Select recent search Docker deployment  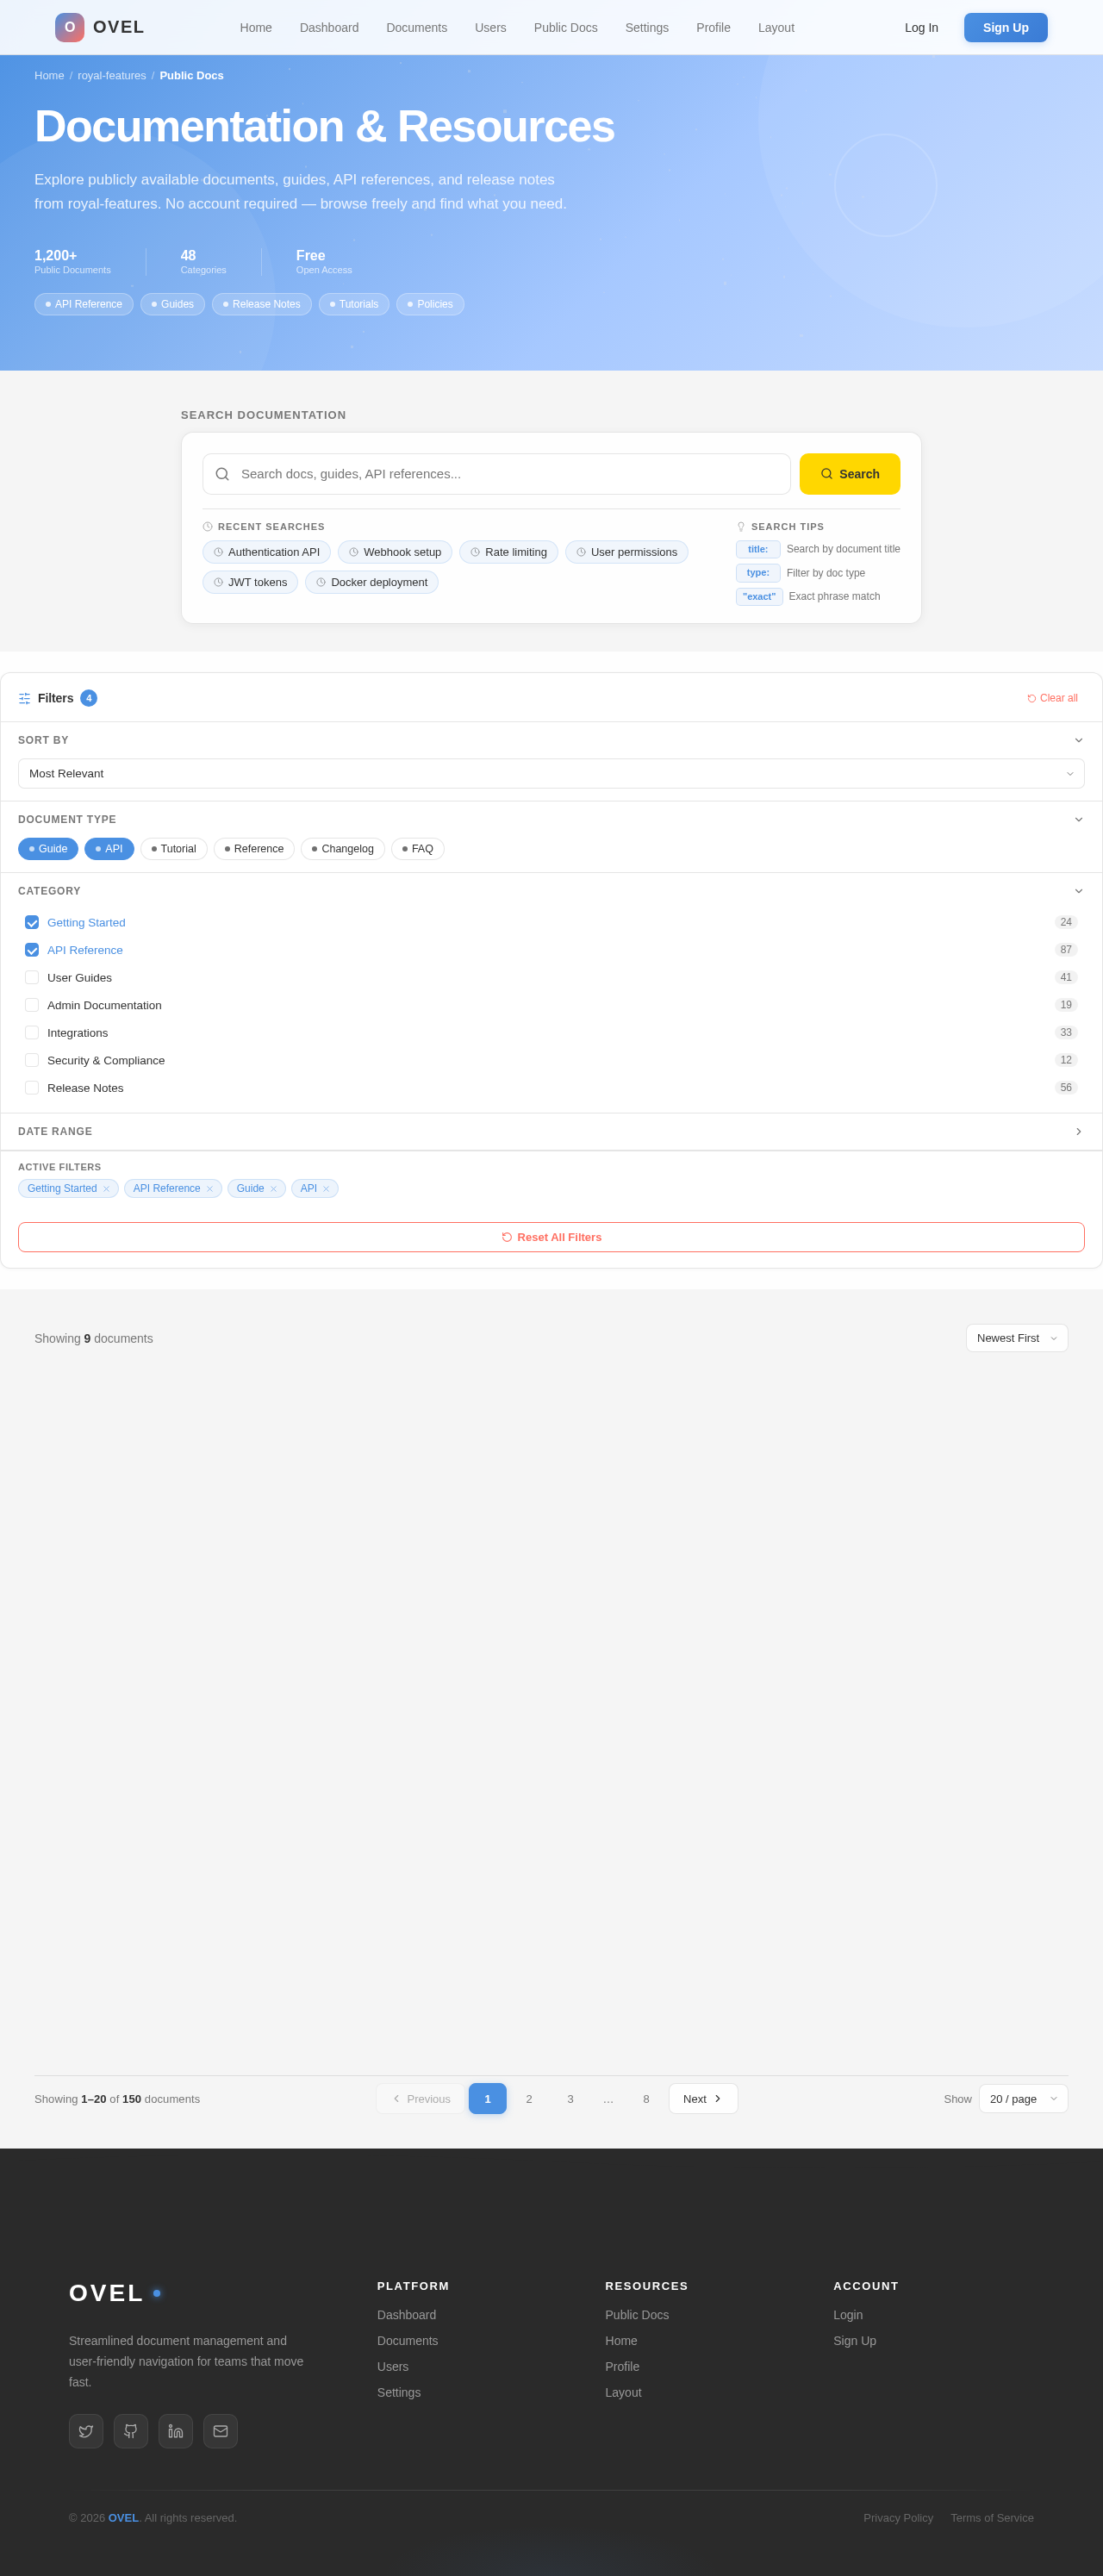[371, 582]
